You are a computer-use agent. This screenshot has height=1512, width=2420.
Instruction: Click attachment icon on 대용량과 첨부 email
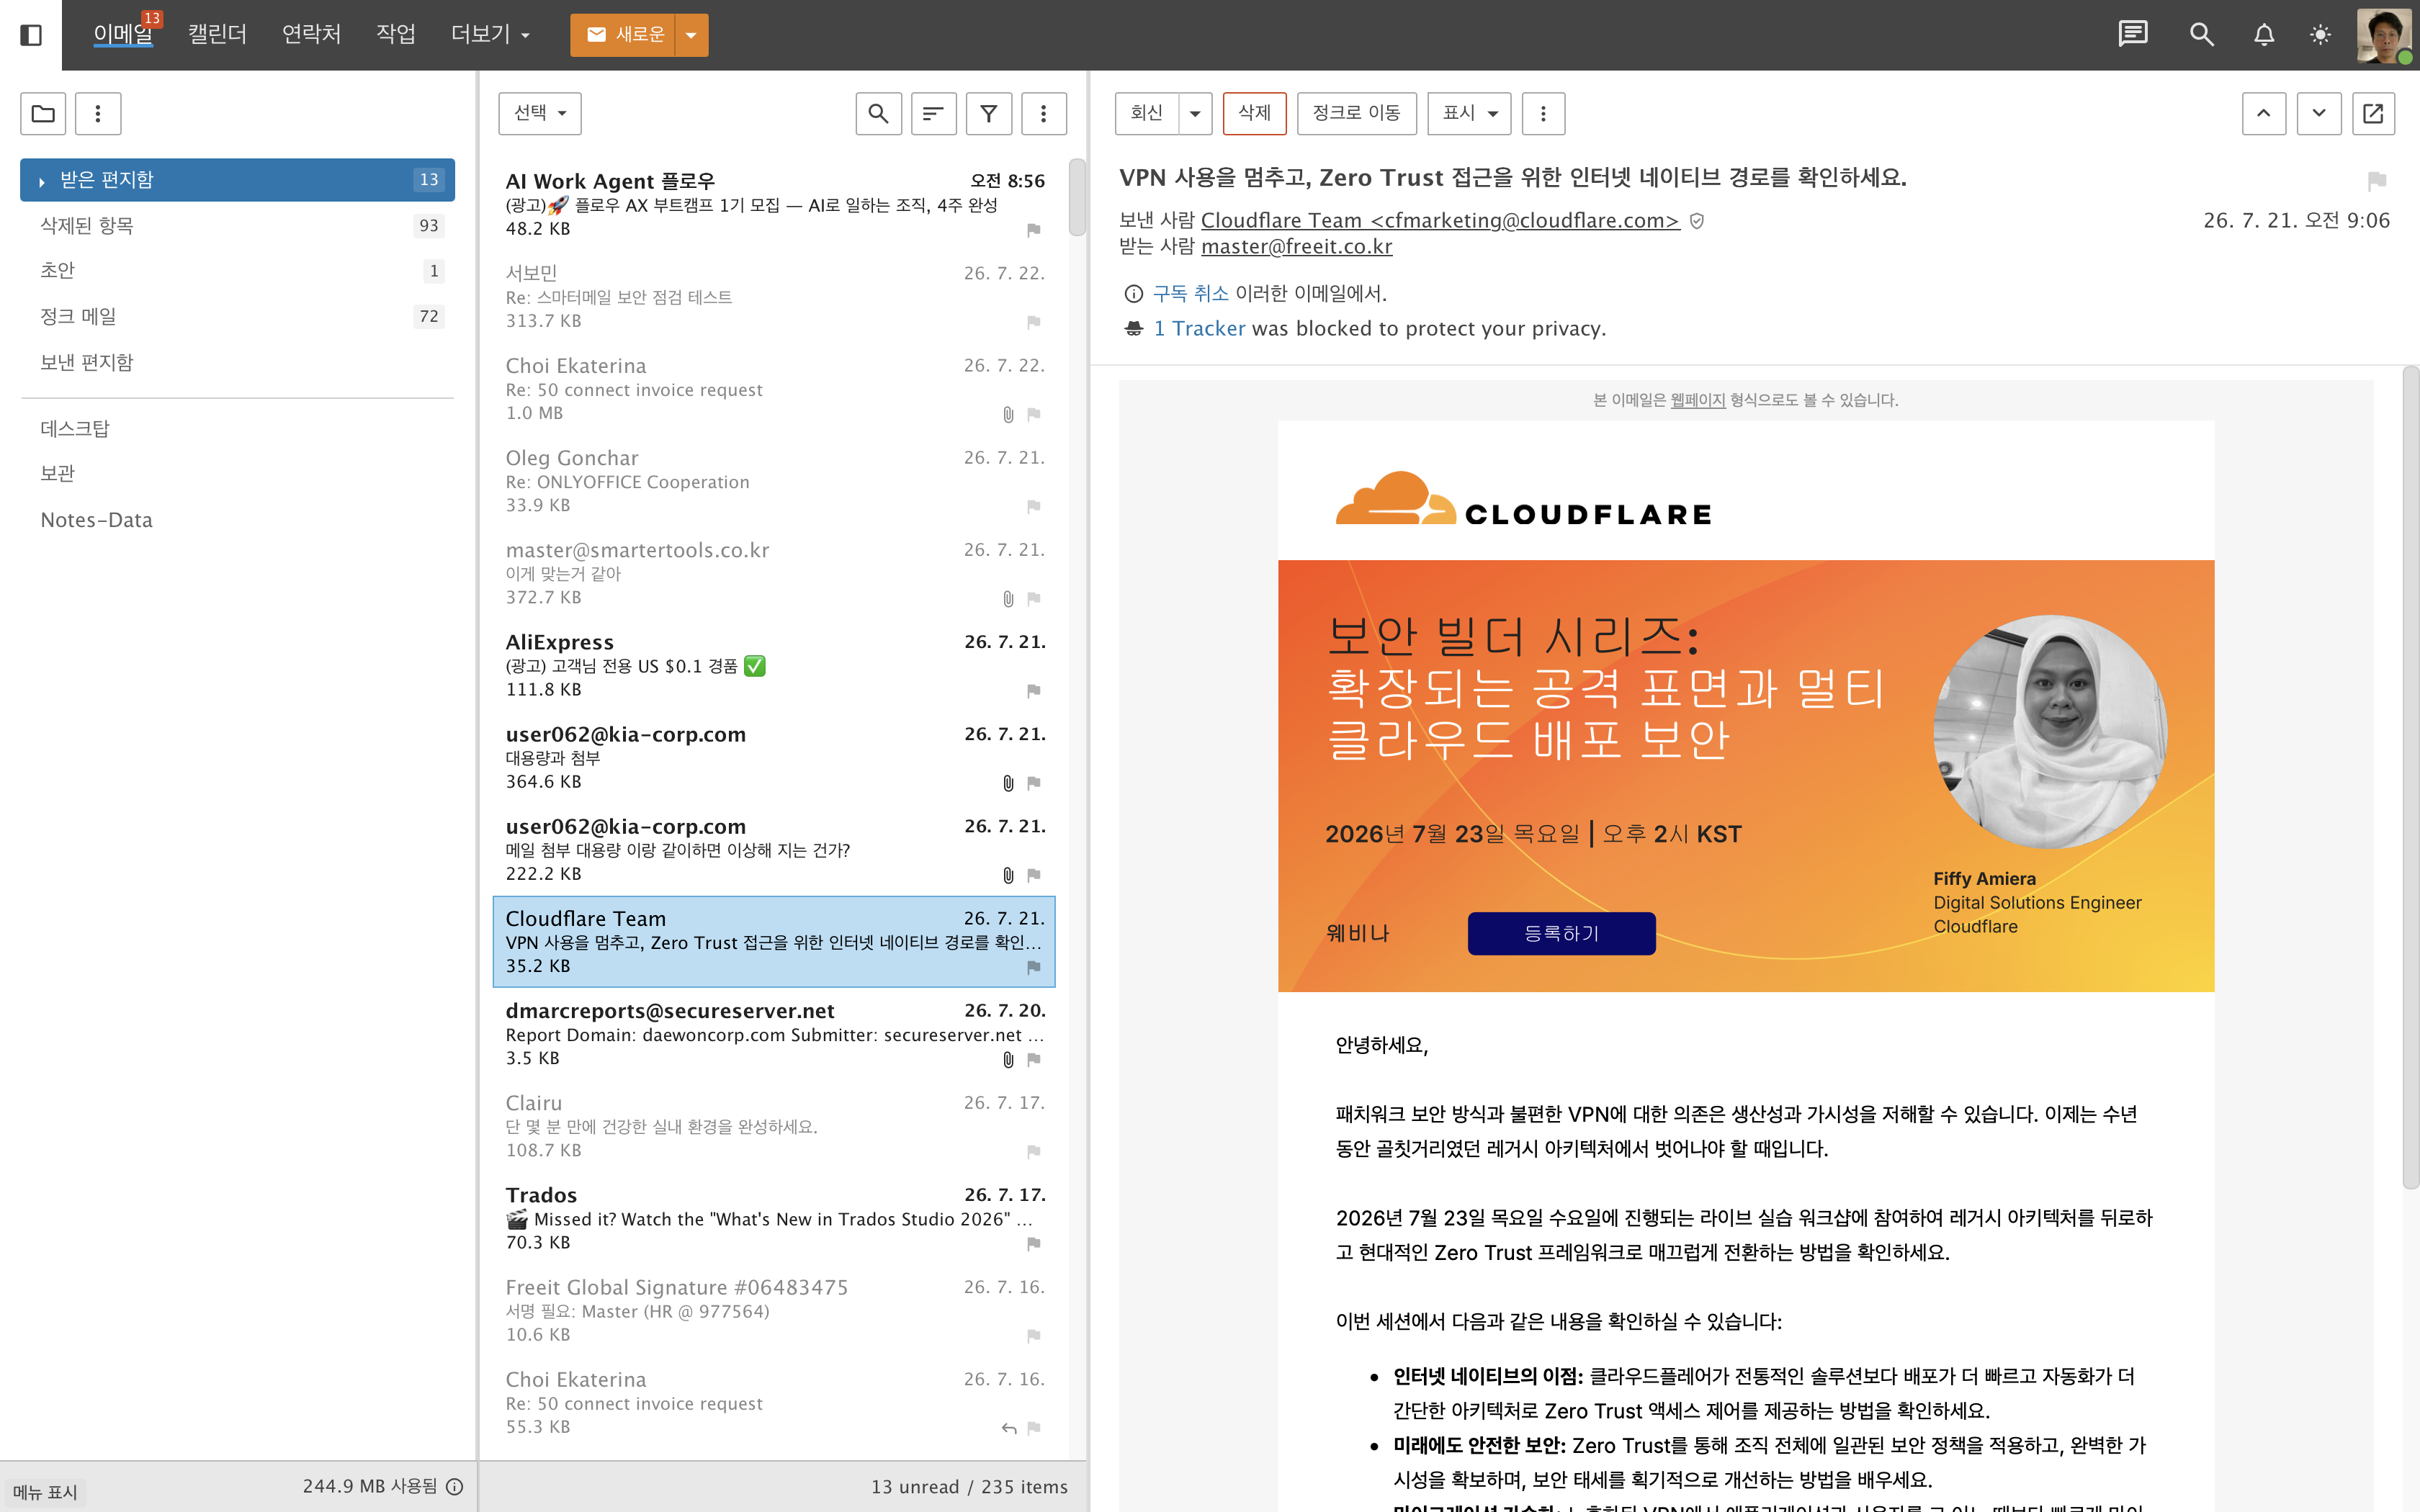(1008, 783)
